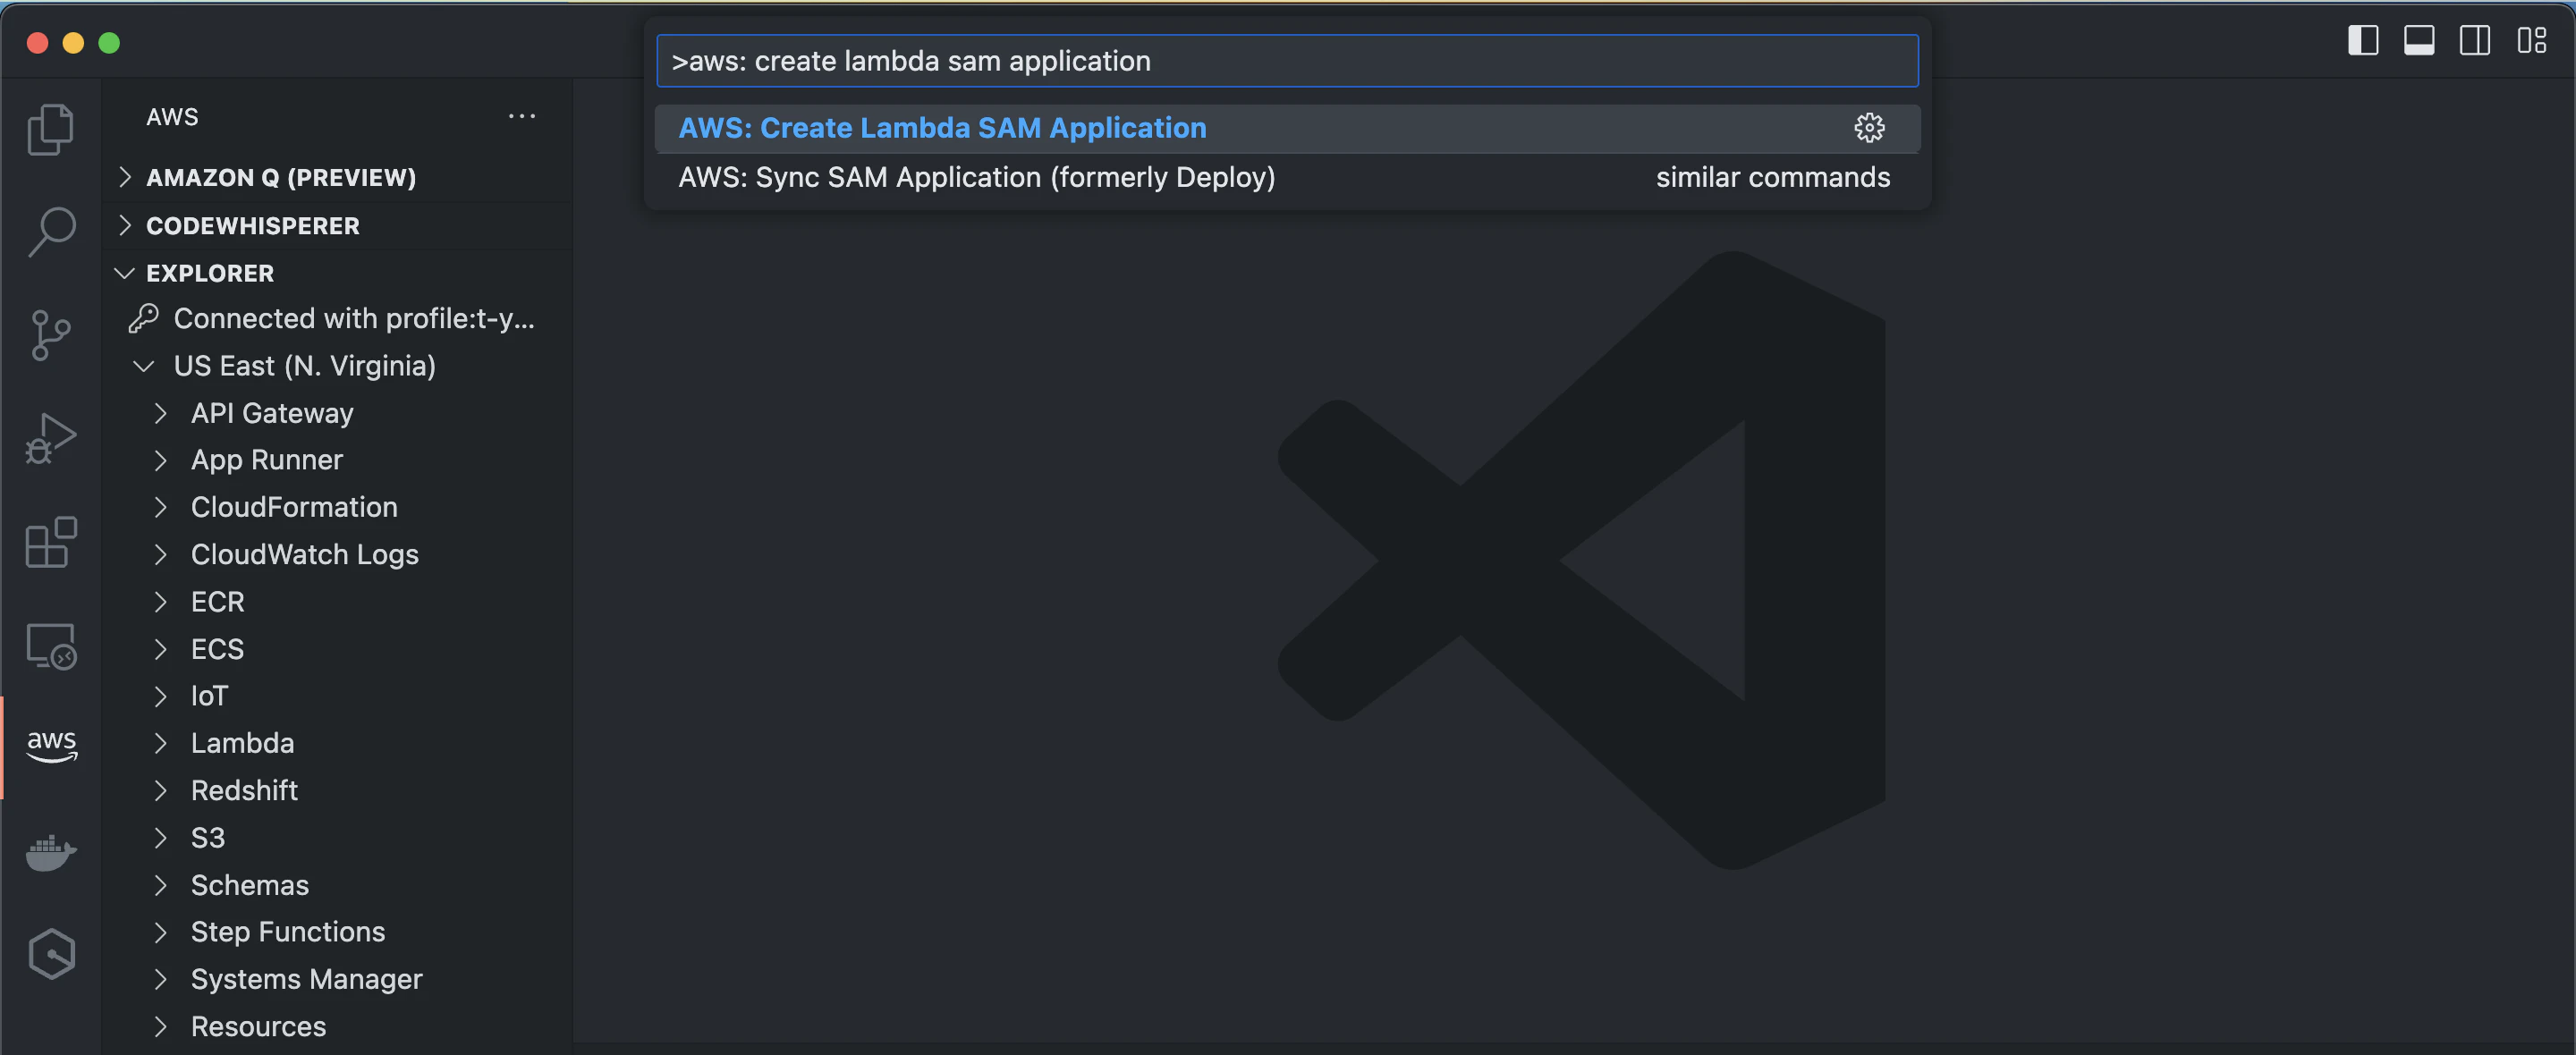Expand the ECR node chevron
This screenshot has height=1055, width=2576.
[x=160, y=602]
